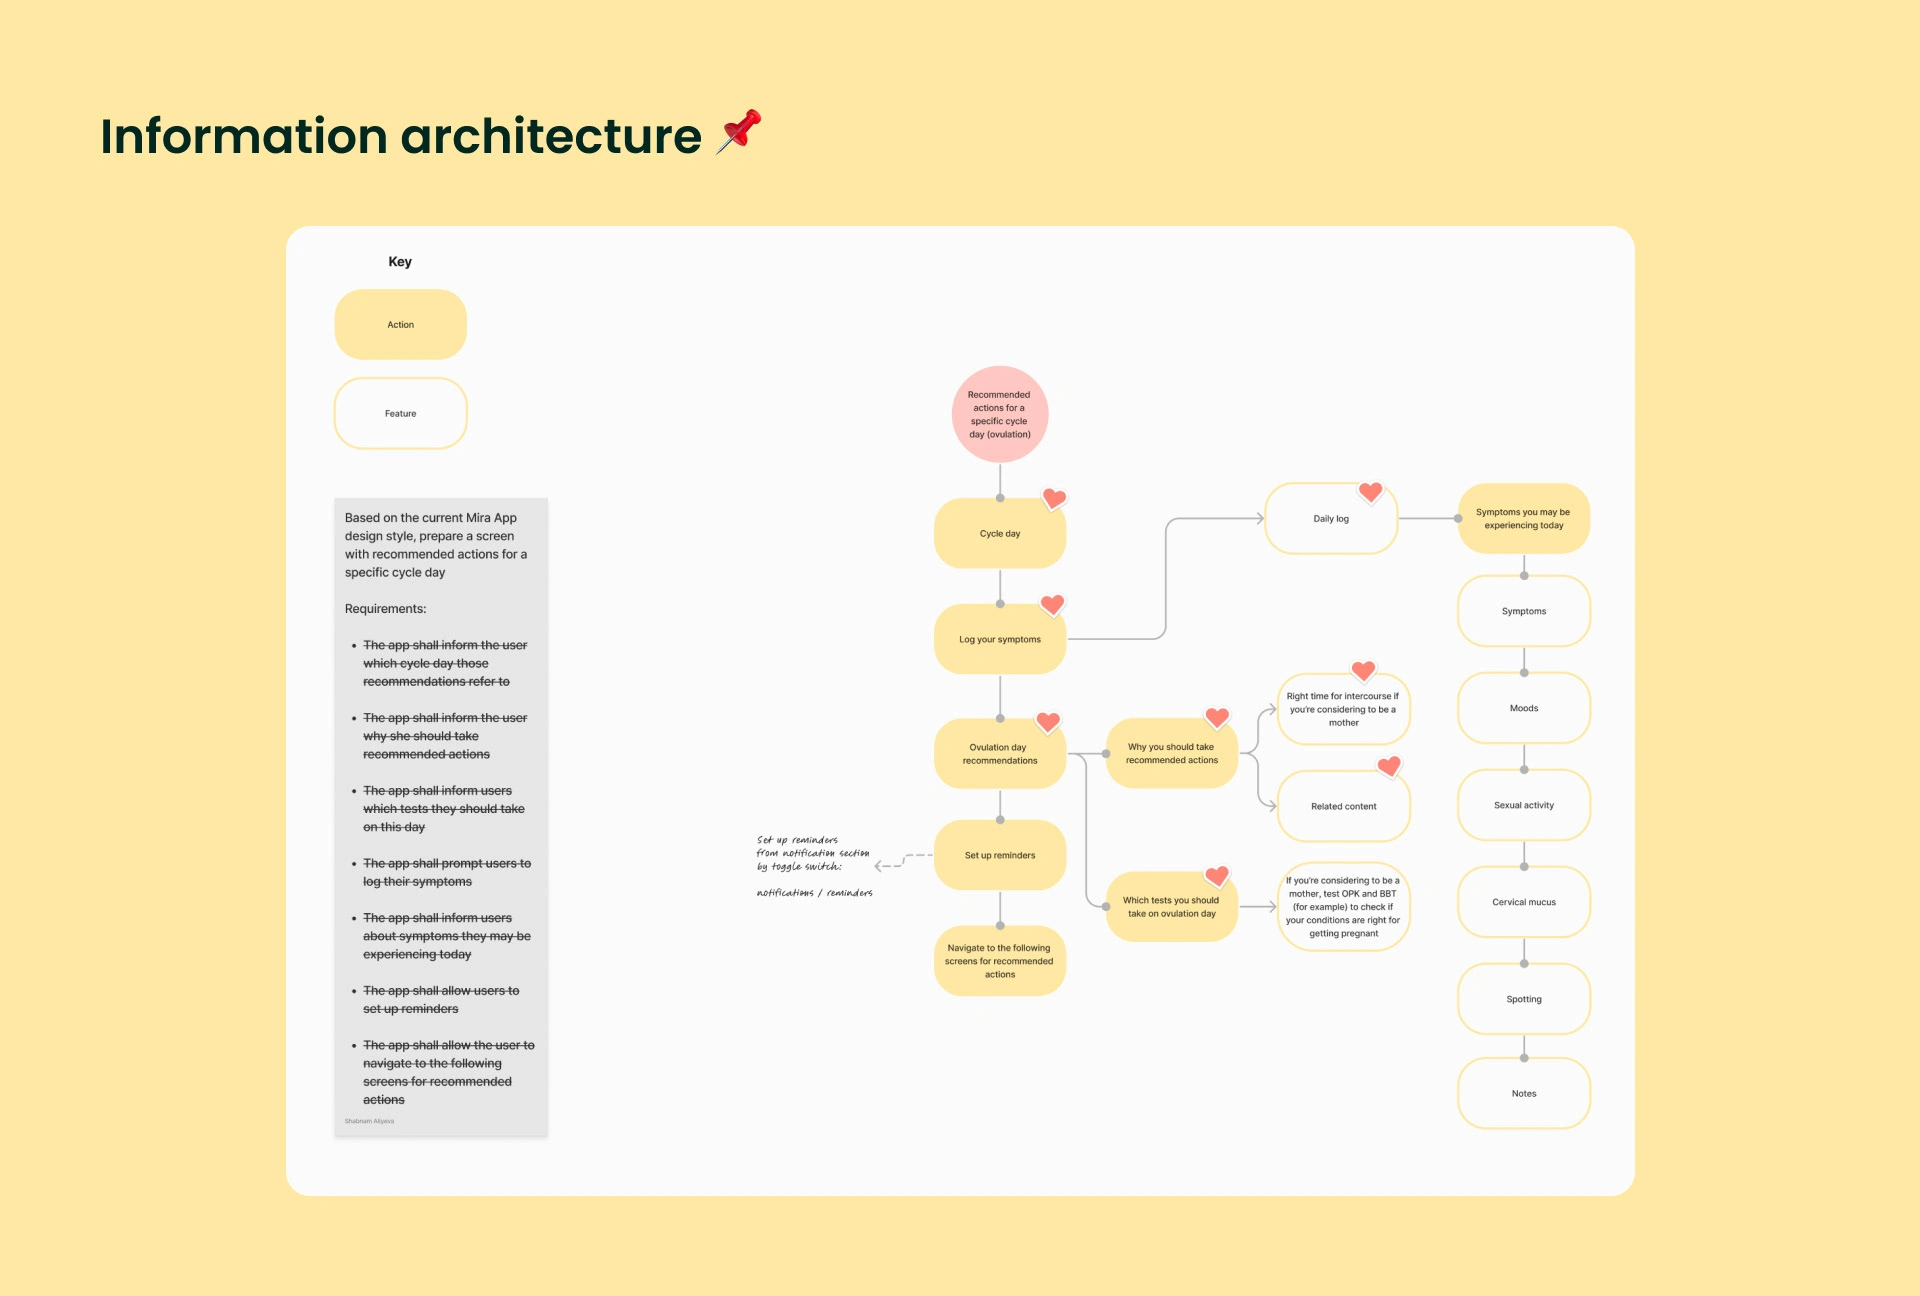Click the Symptoms feature node
Image resolution: width=1920 pixels, height=1296 pixels.
tap(1524, 611)
